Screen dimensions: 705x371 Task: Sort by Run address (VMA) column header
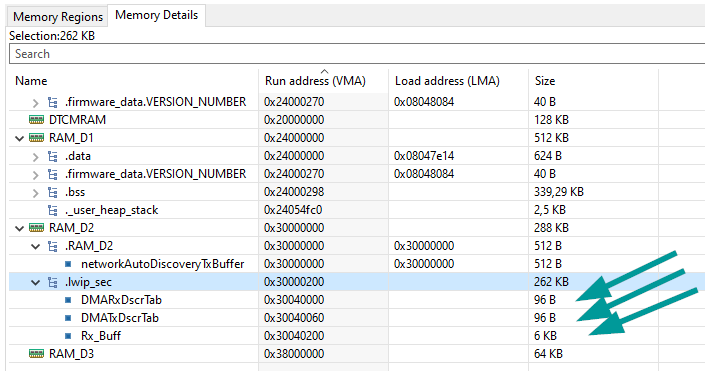315,81
